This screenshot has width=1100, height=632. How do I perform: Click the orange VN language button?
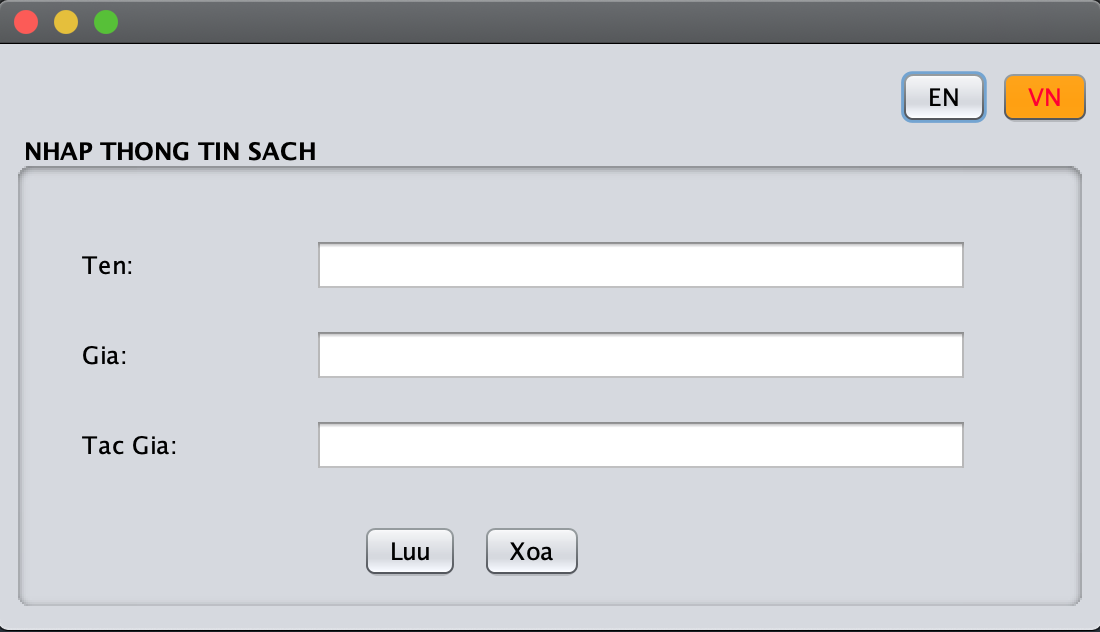1044,98
